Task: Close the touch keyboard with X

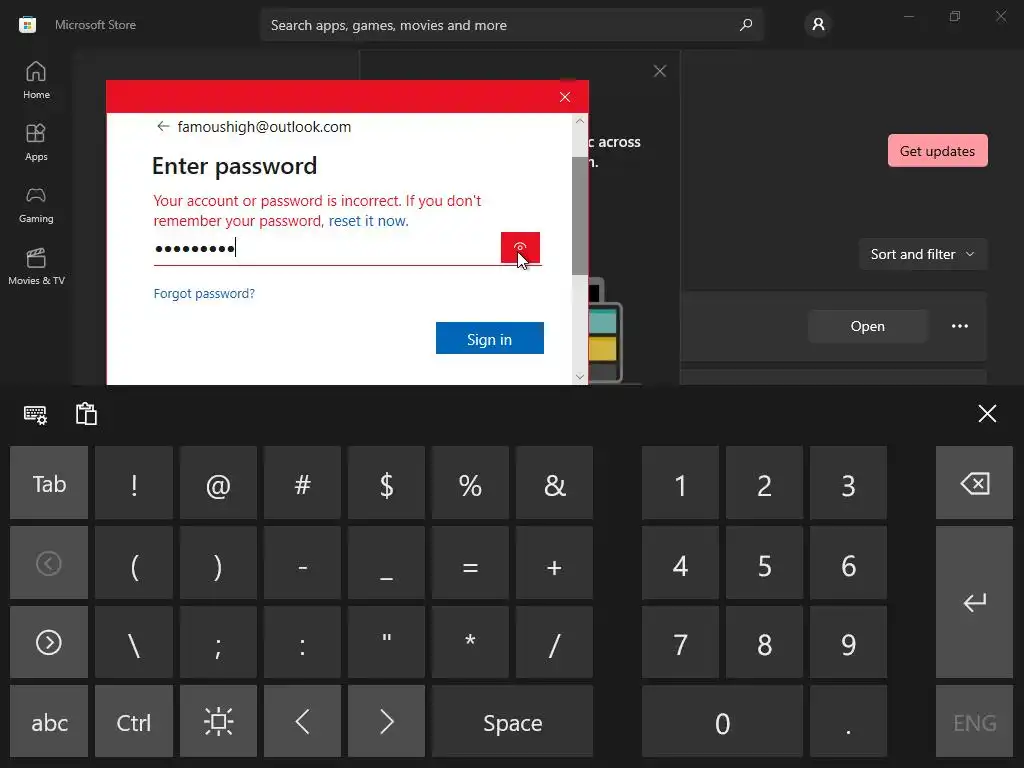Action: 987,413
